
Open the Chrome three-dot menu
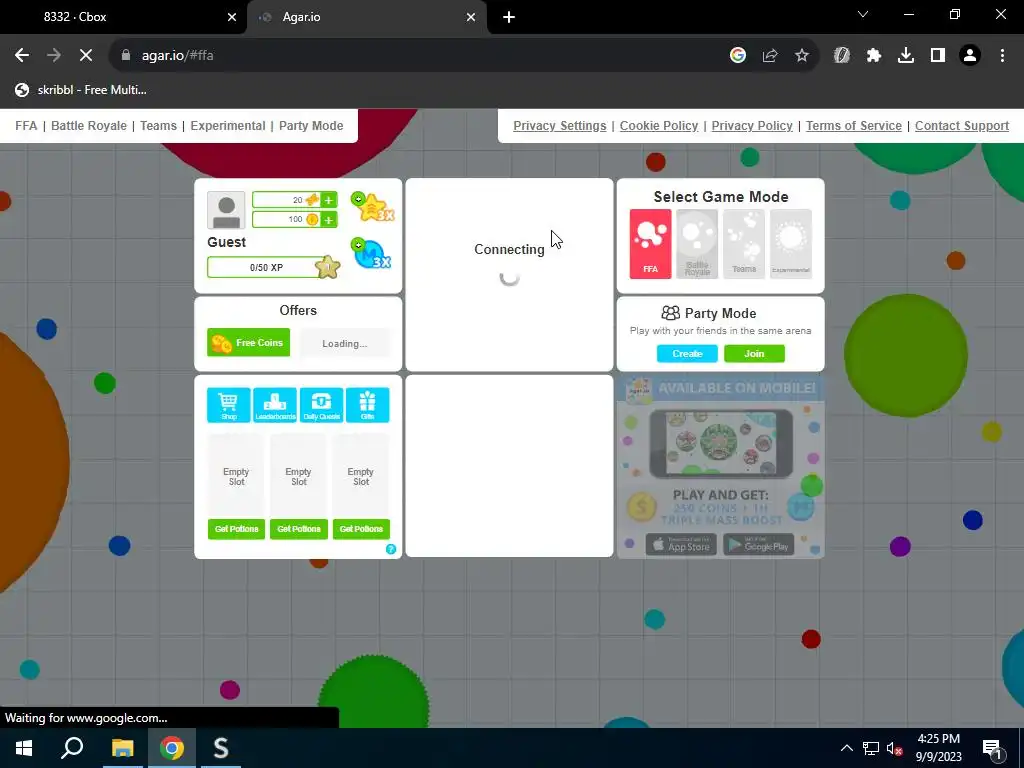point(1002,56)
